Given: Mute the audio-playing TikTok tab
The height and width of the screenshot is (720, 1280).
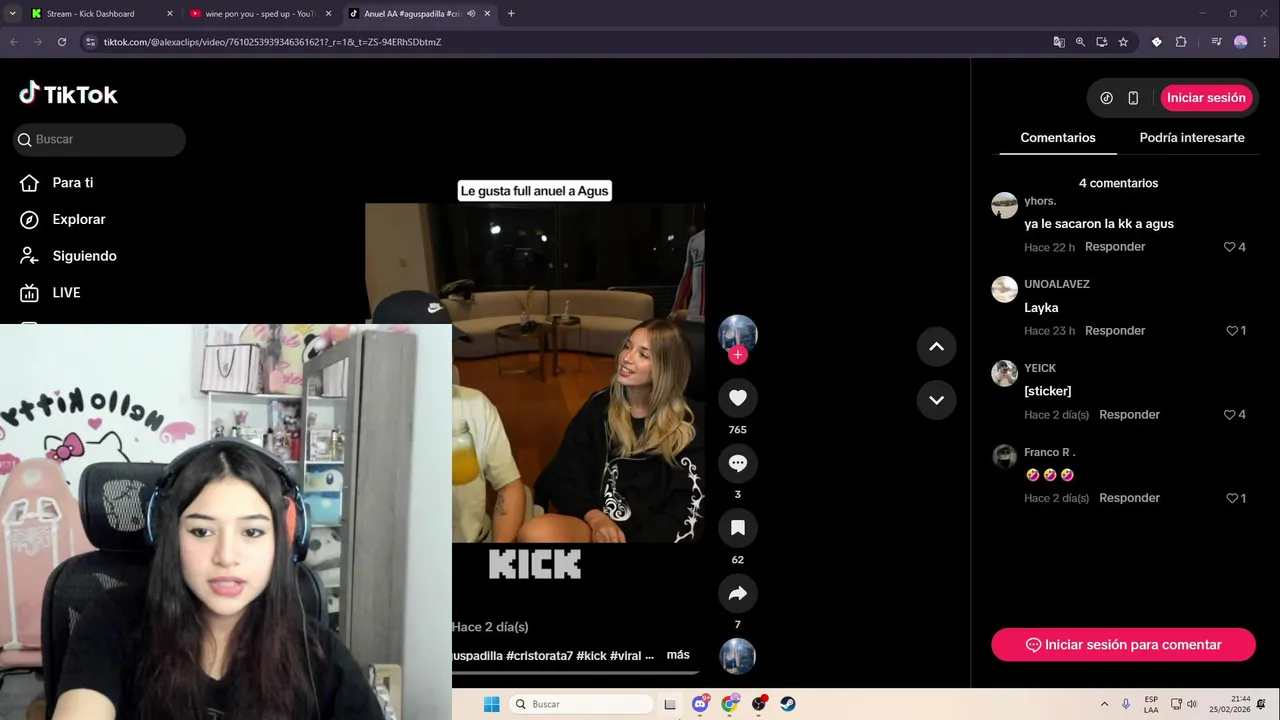Looking at the screenshot, I should pyautogui.click(x=470, y=14).
